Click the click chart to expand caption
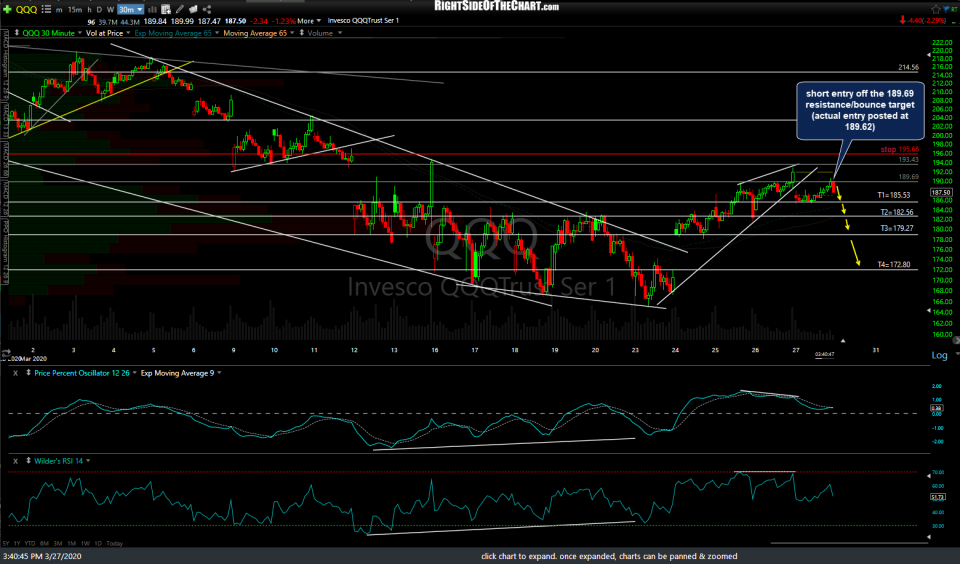The image size is (960, 564). point(609,557)
